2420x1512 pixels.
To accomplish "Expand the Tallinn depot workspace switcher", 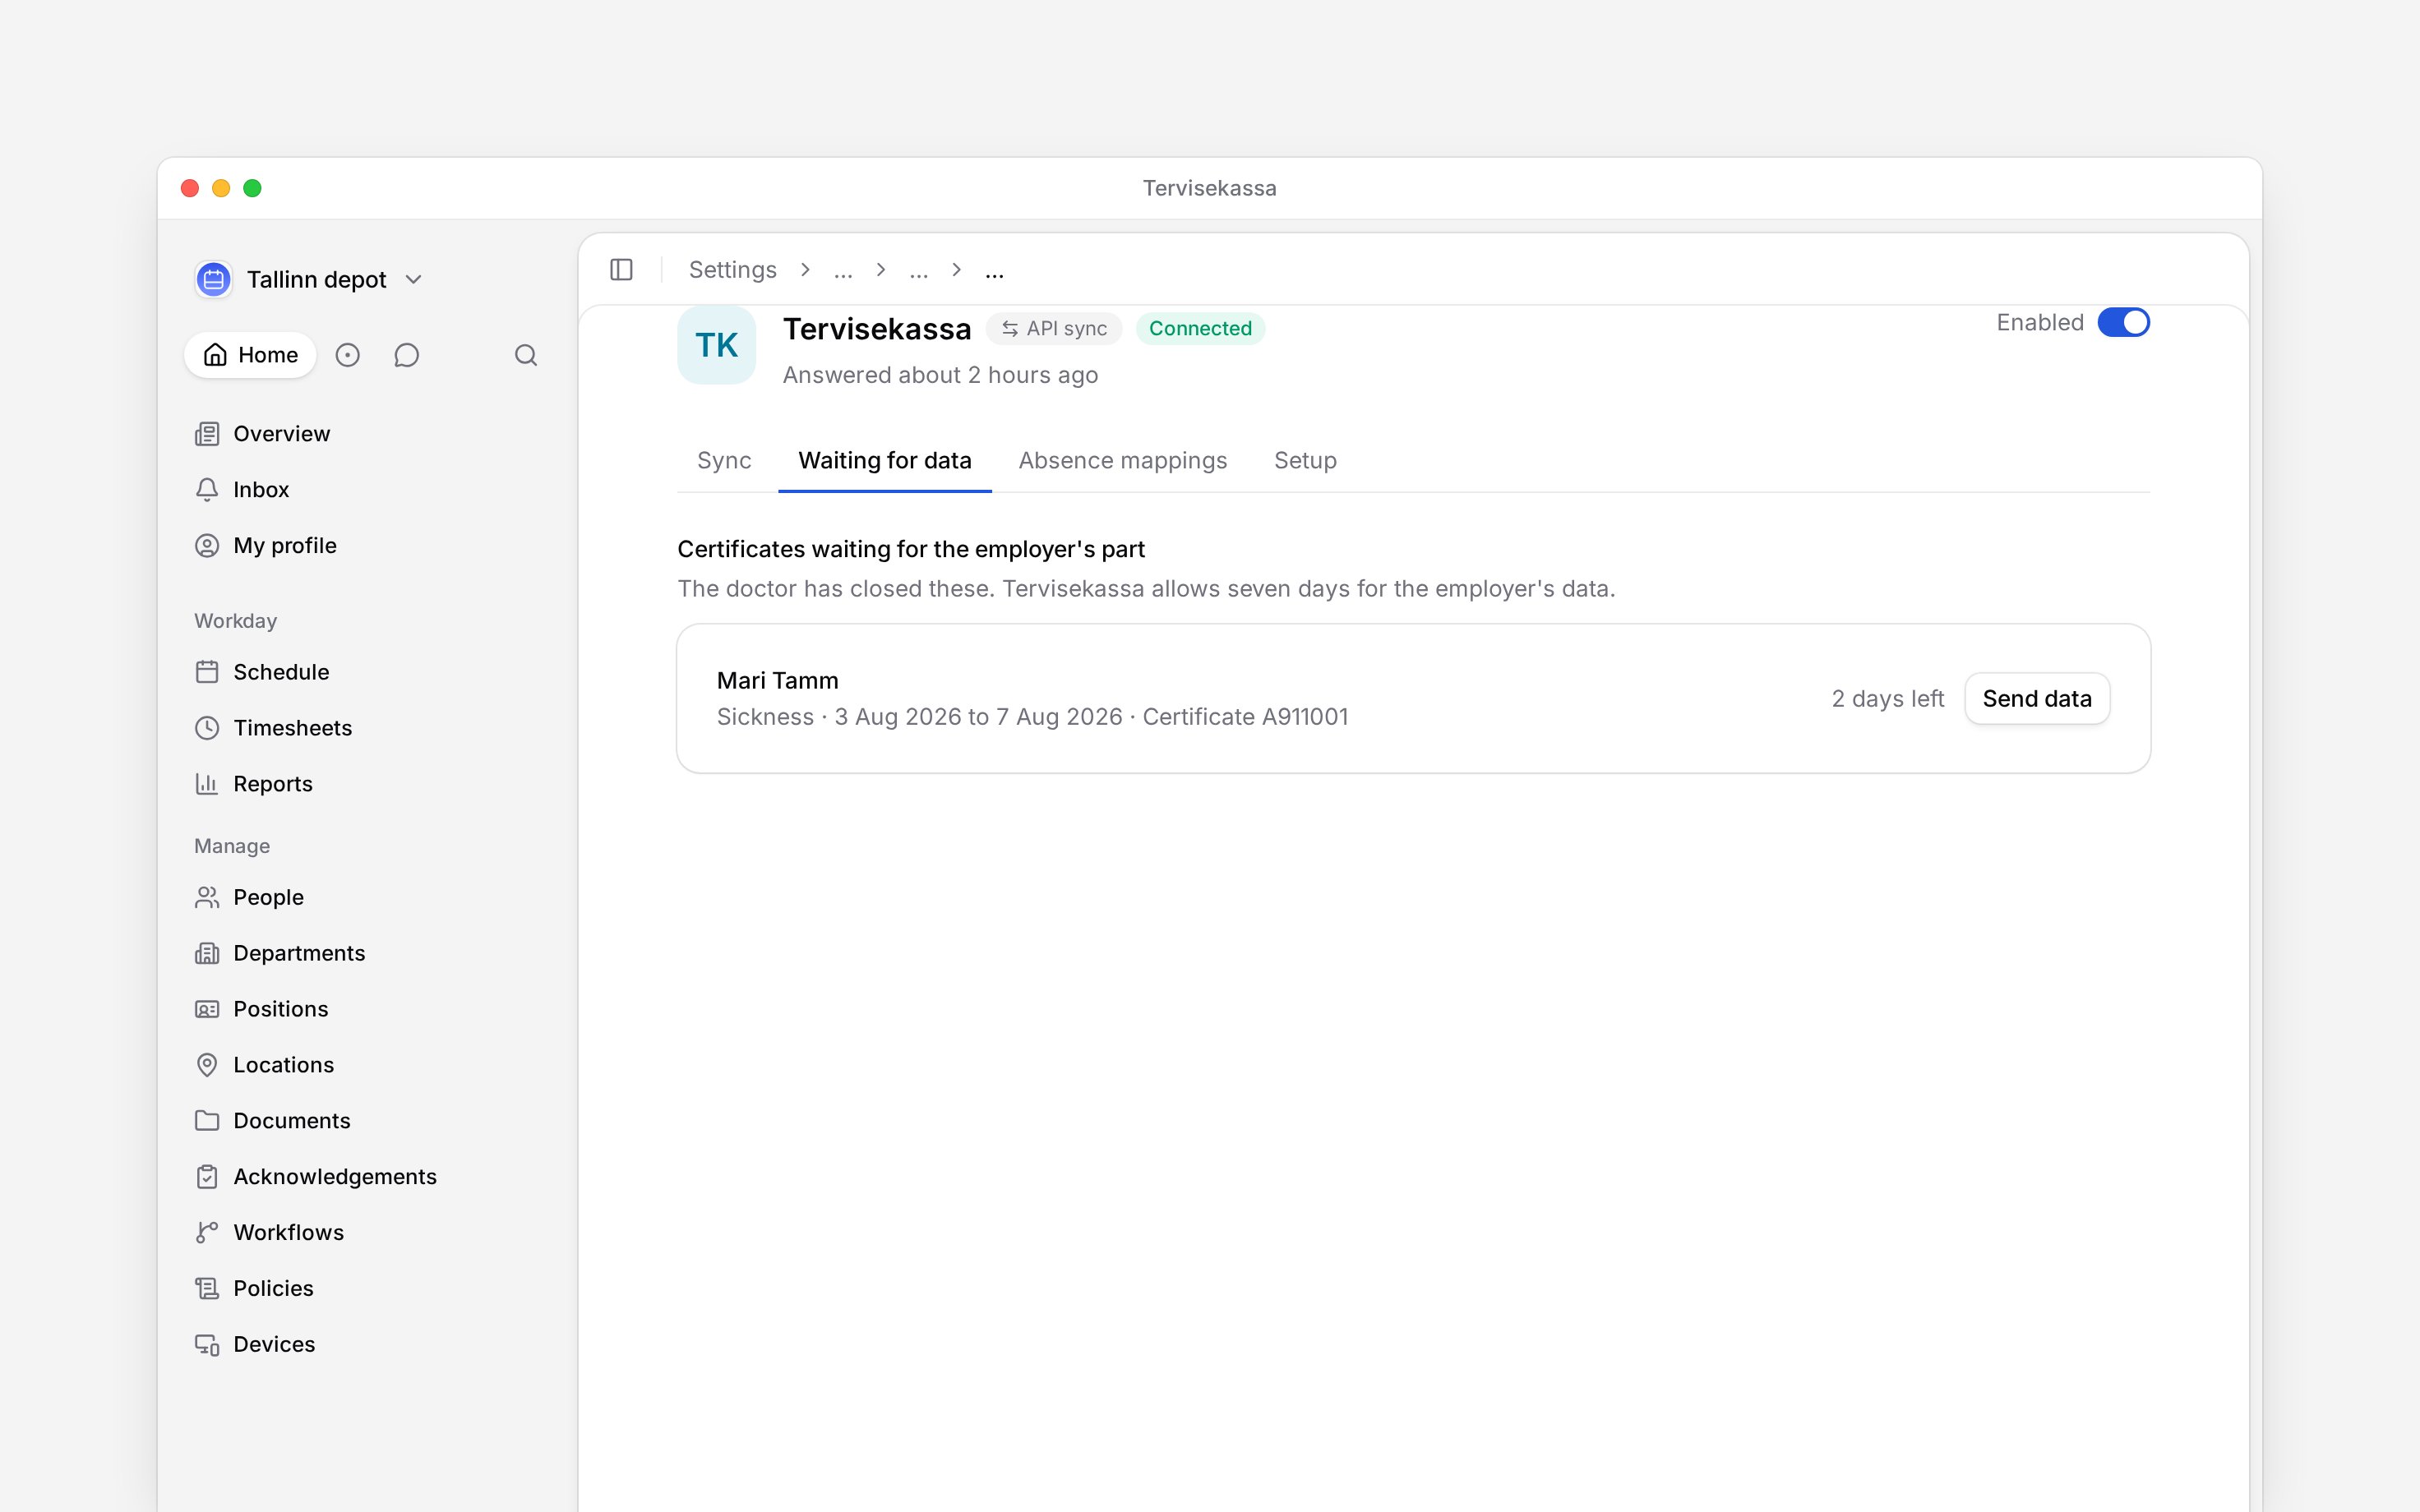I will coord(309,279).
